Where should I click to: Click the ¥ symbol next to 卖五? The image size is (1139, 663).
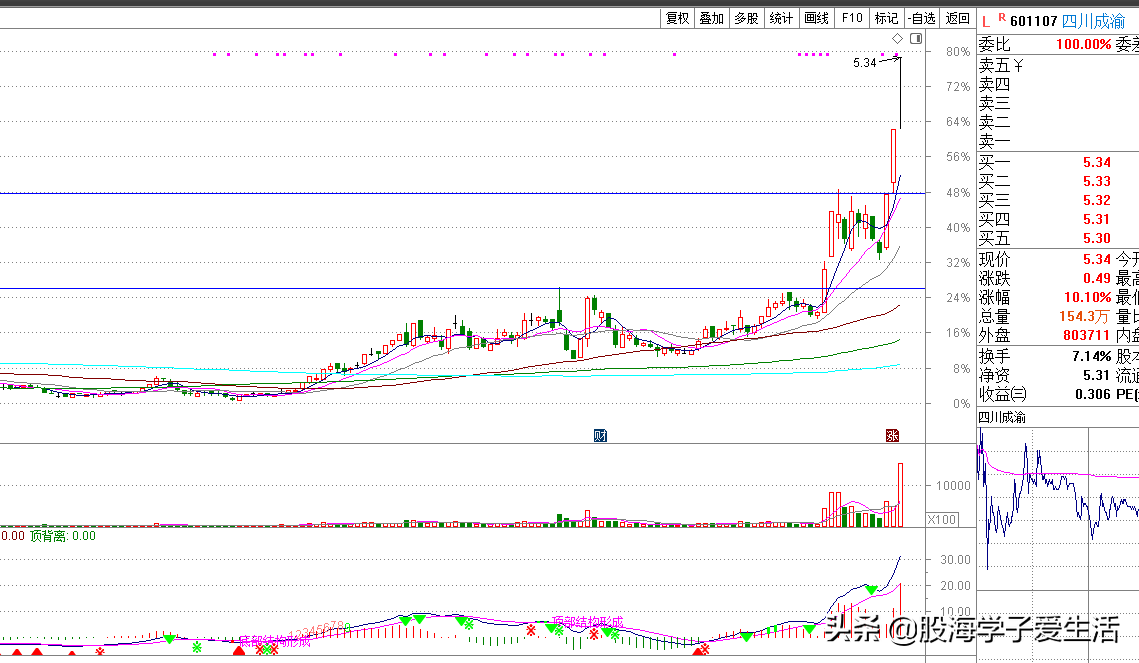1018,66
